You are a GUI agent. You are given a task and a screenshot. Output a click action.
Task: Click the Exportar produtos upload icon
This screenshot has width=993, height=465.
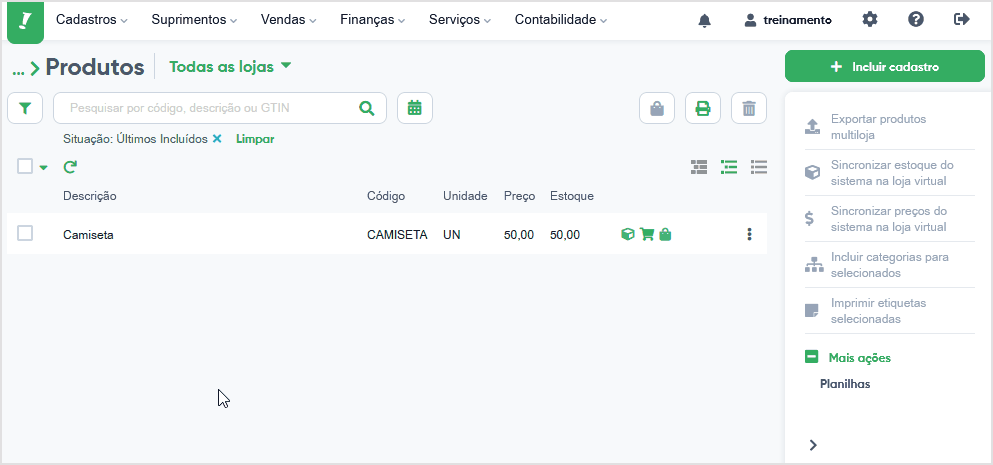[812, 127]
